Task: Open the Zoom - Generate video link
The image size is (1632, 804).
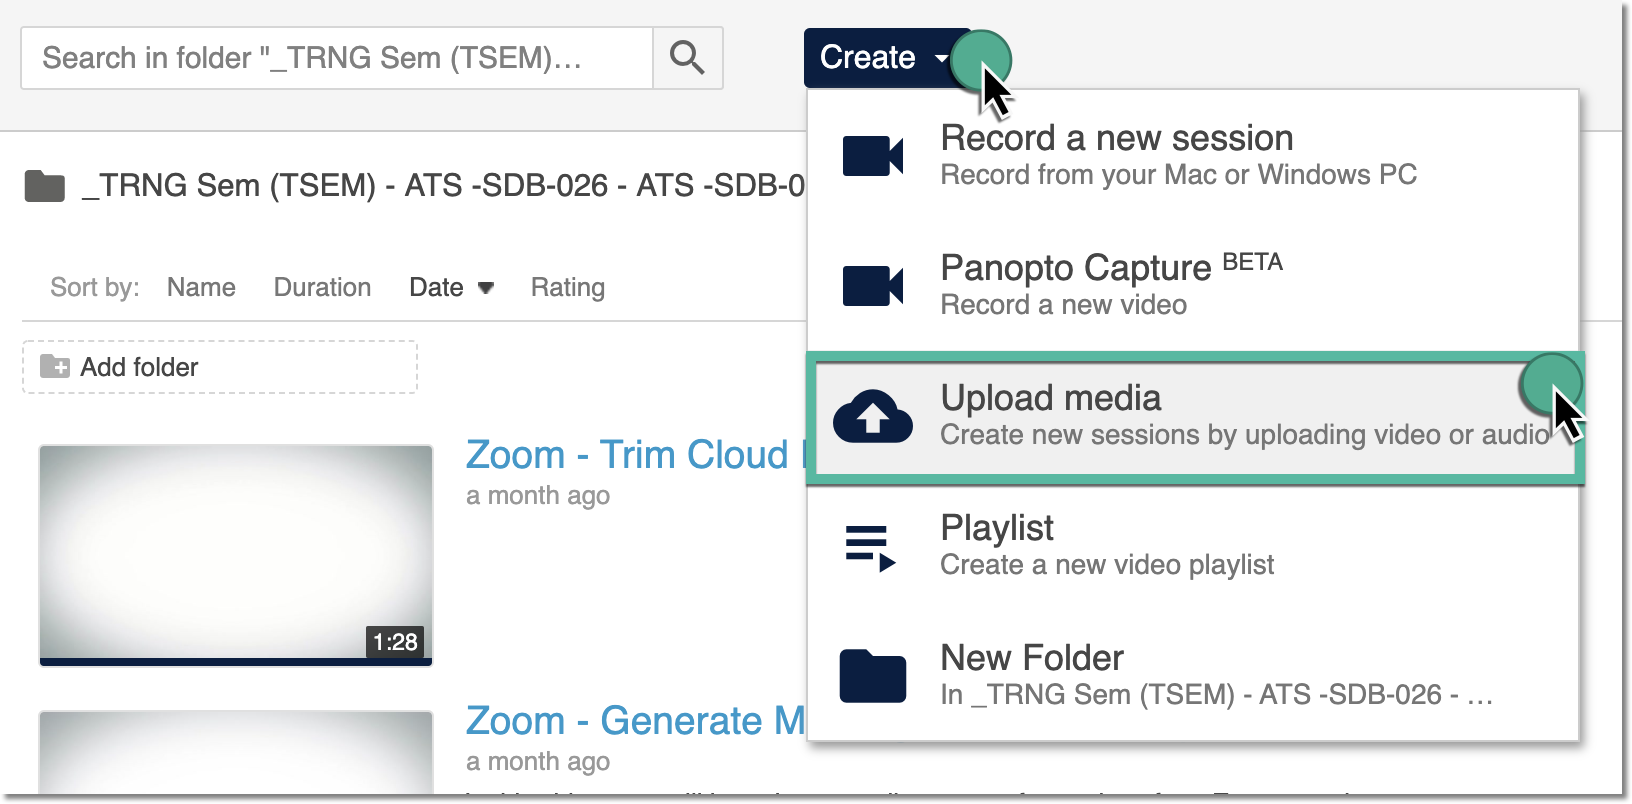Action: (634, 721)
